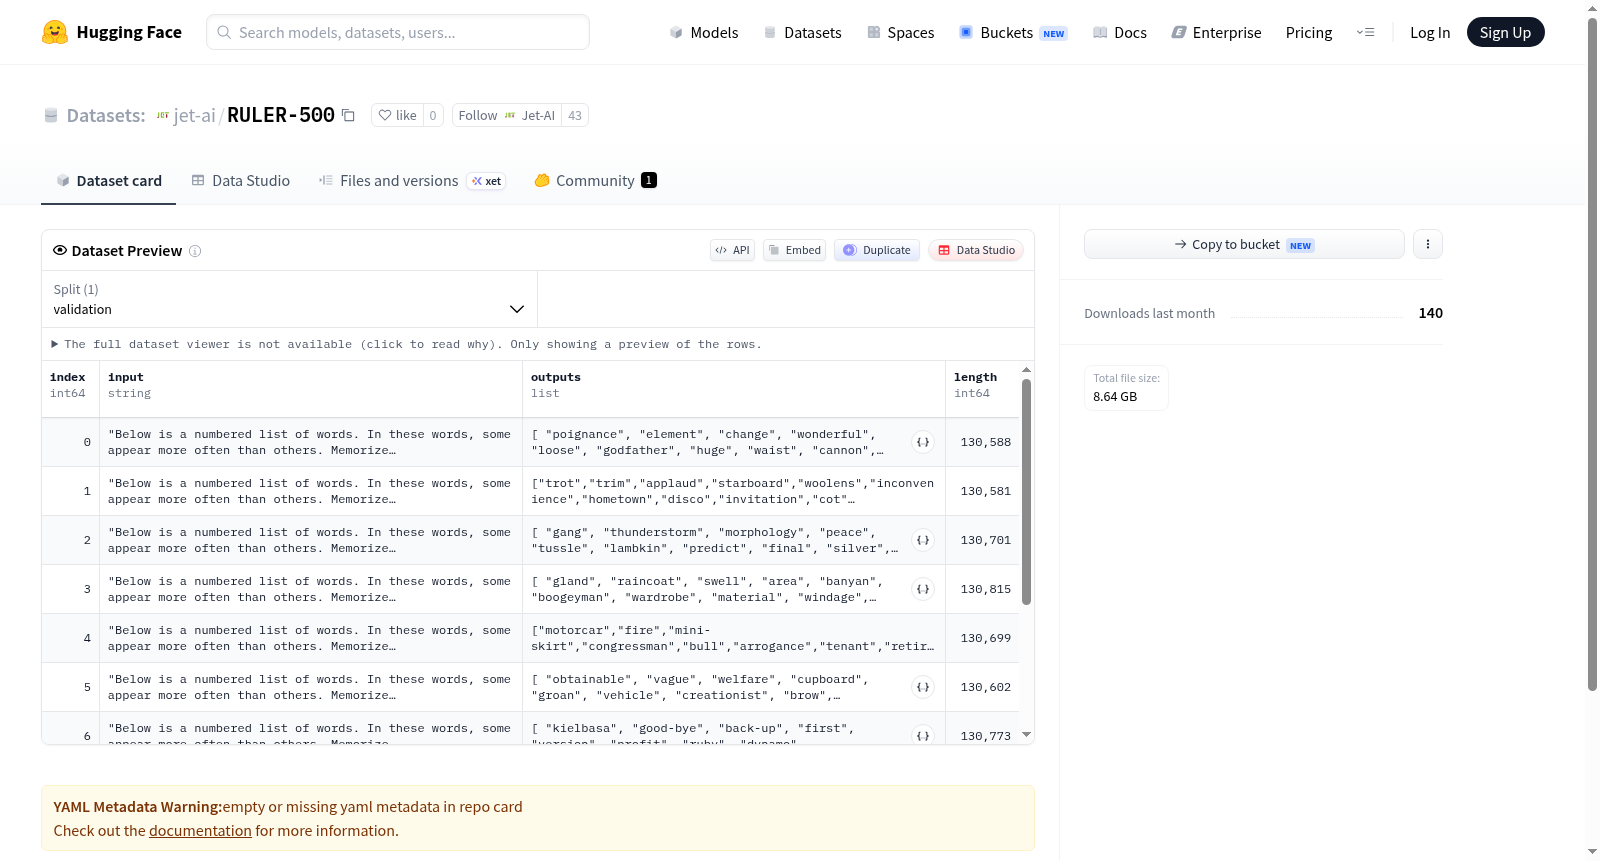This screenshot has width=1600, height=861.
Task: Visit the Enterprise page
Action: (1216, 32)
